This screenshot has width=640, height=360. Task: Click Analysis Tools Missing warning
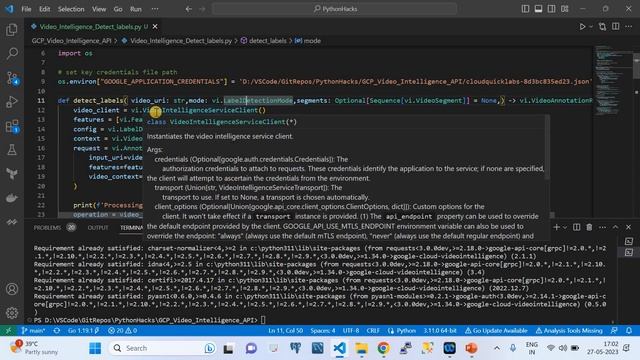click(569, 331)
